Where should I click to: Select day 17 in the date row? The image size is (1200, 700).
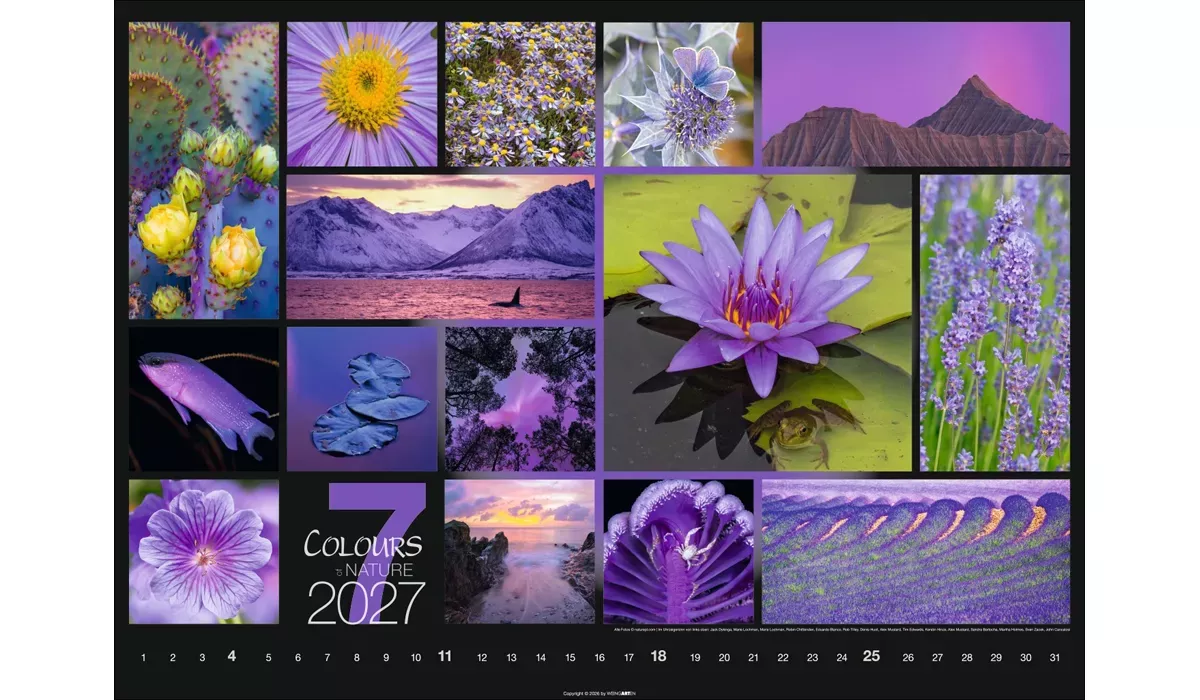[629, 658]
